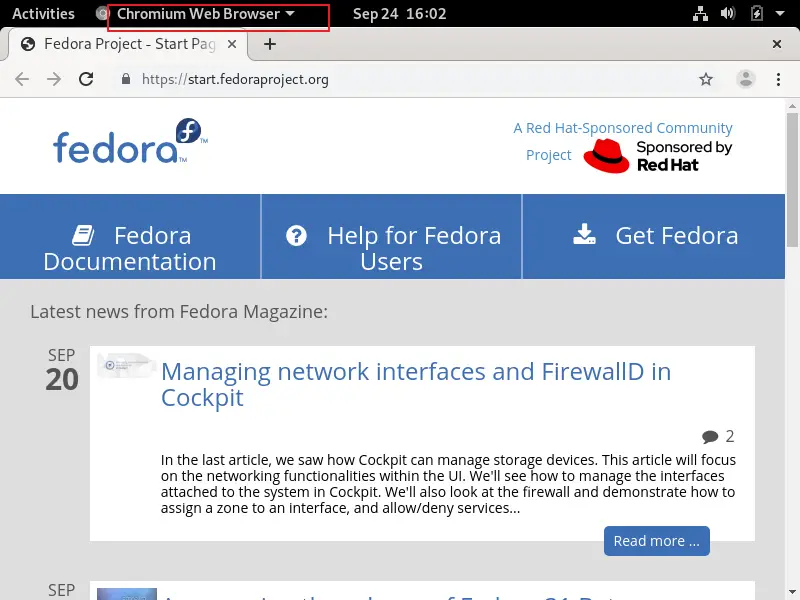
Task: Click the Latest news from Fedora Magazine heading
Action: (x=179, y=311)
